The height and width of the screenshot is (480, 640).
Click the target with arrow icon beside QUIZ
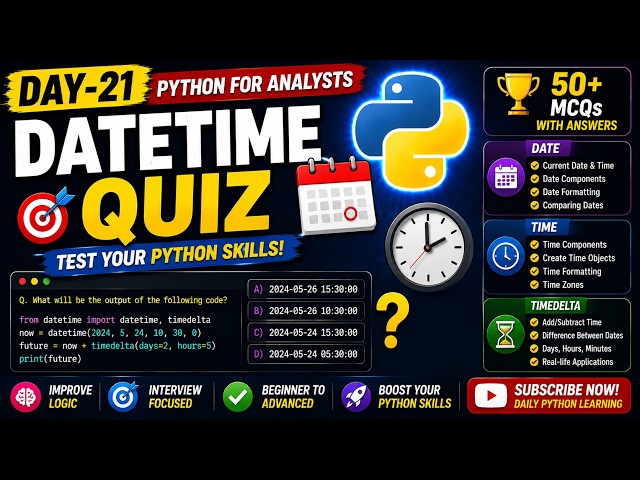45,215
